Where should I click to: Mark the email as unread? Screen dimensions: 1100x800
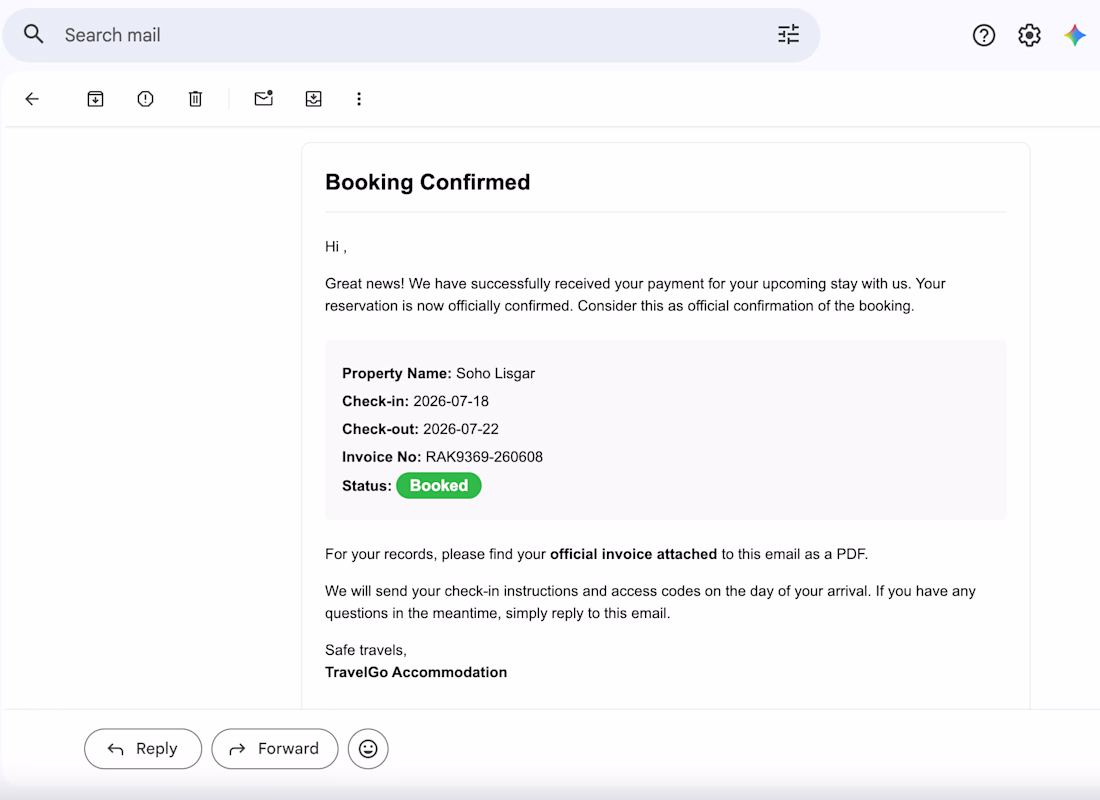point(264,98)
